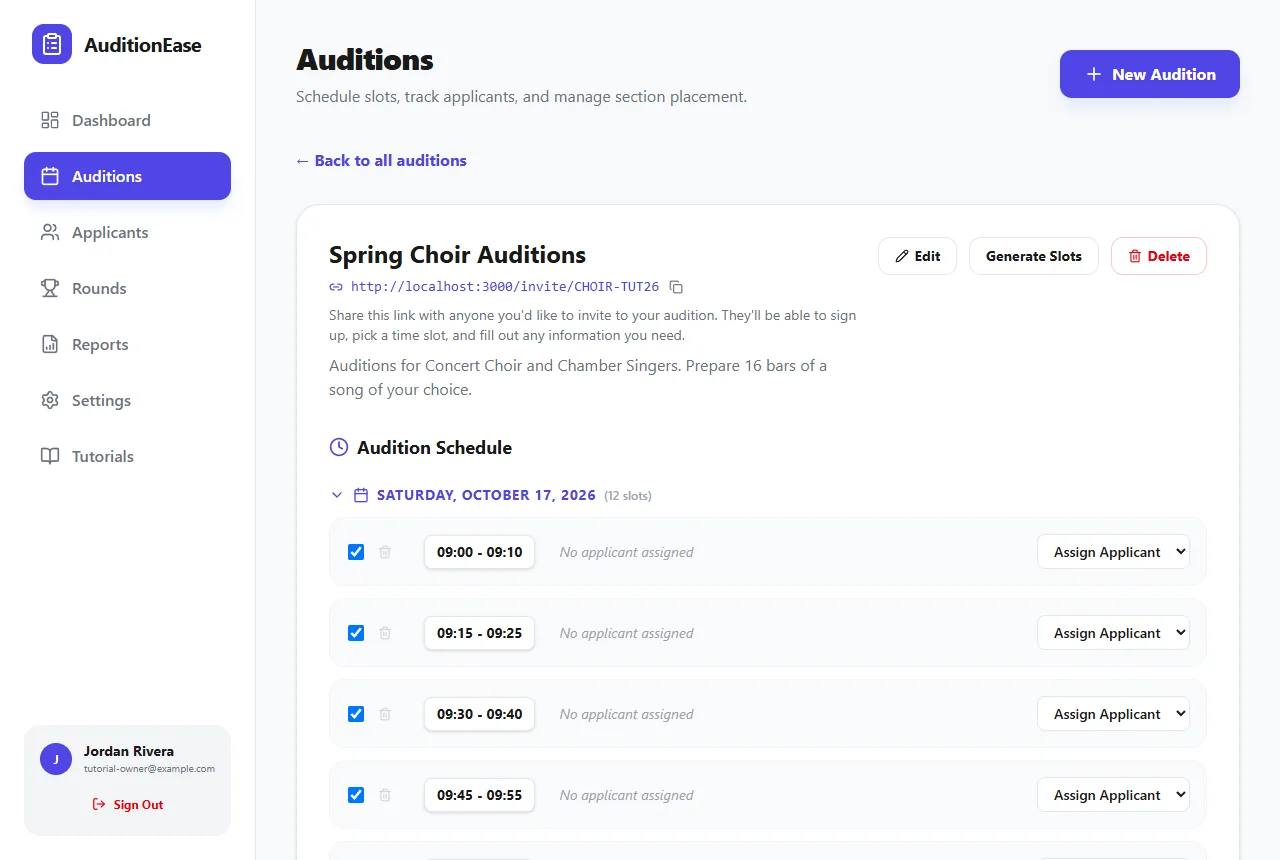Navigate to Rounds page
Screen dimensions: 1280x860
127,288
